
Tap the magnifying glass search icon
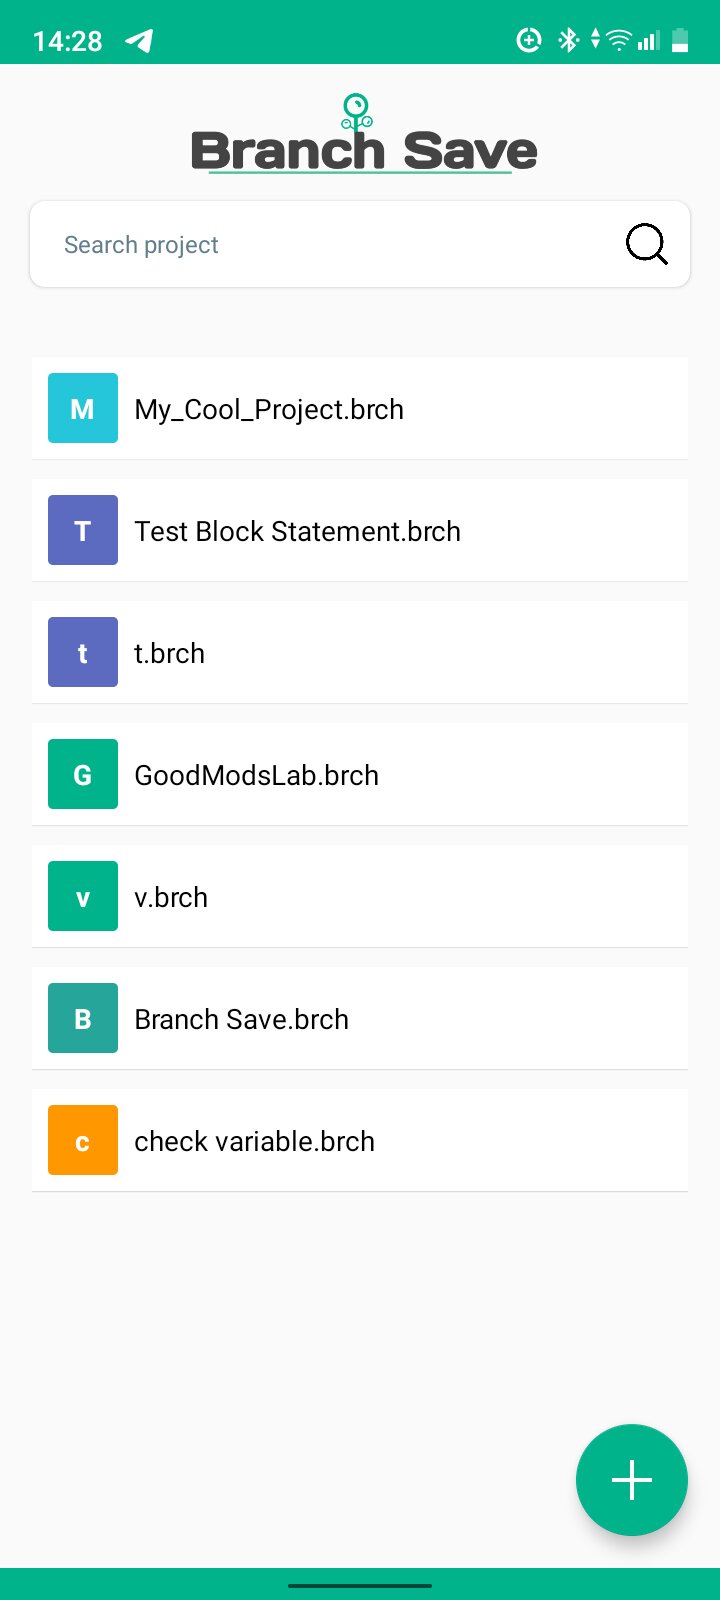646,244
